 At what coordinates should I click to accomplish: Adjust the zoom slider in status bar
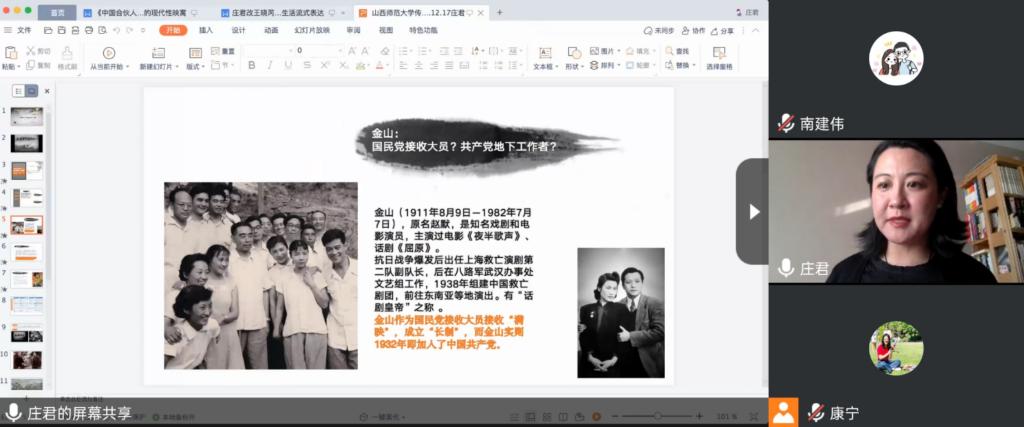(660, 416)
